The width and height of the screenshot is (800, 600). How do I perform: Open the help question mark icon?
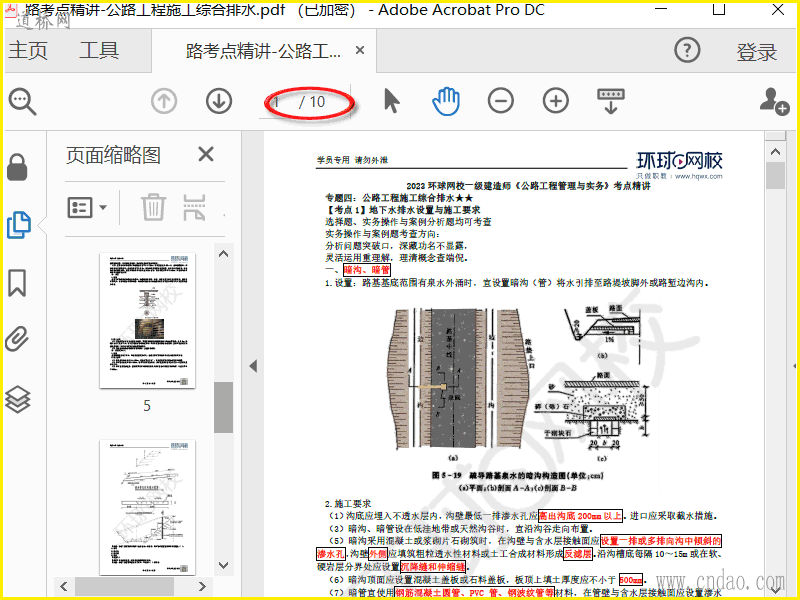[687, 51]
